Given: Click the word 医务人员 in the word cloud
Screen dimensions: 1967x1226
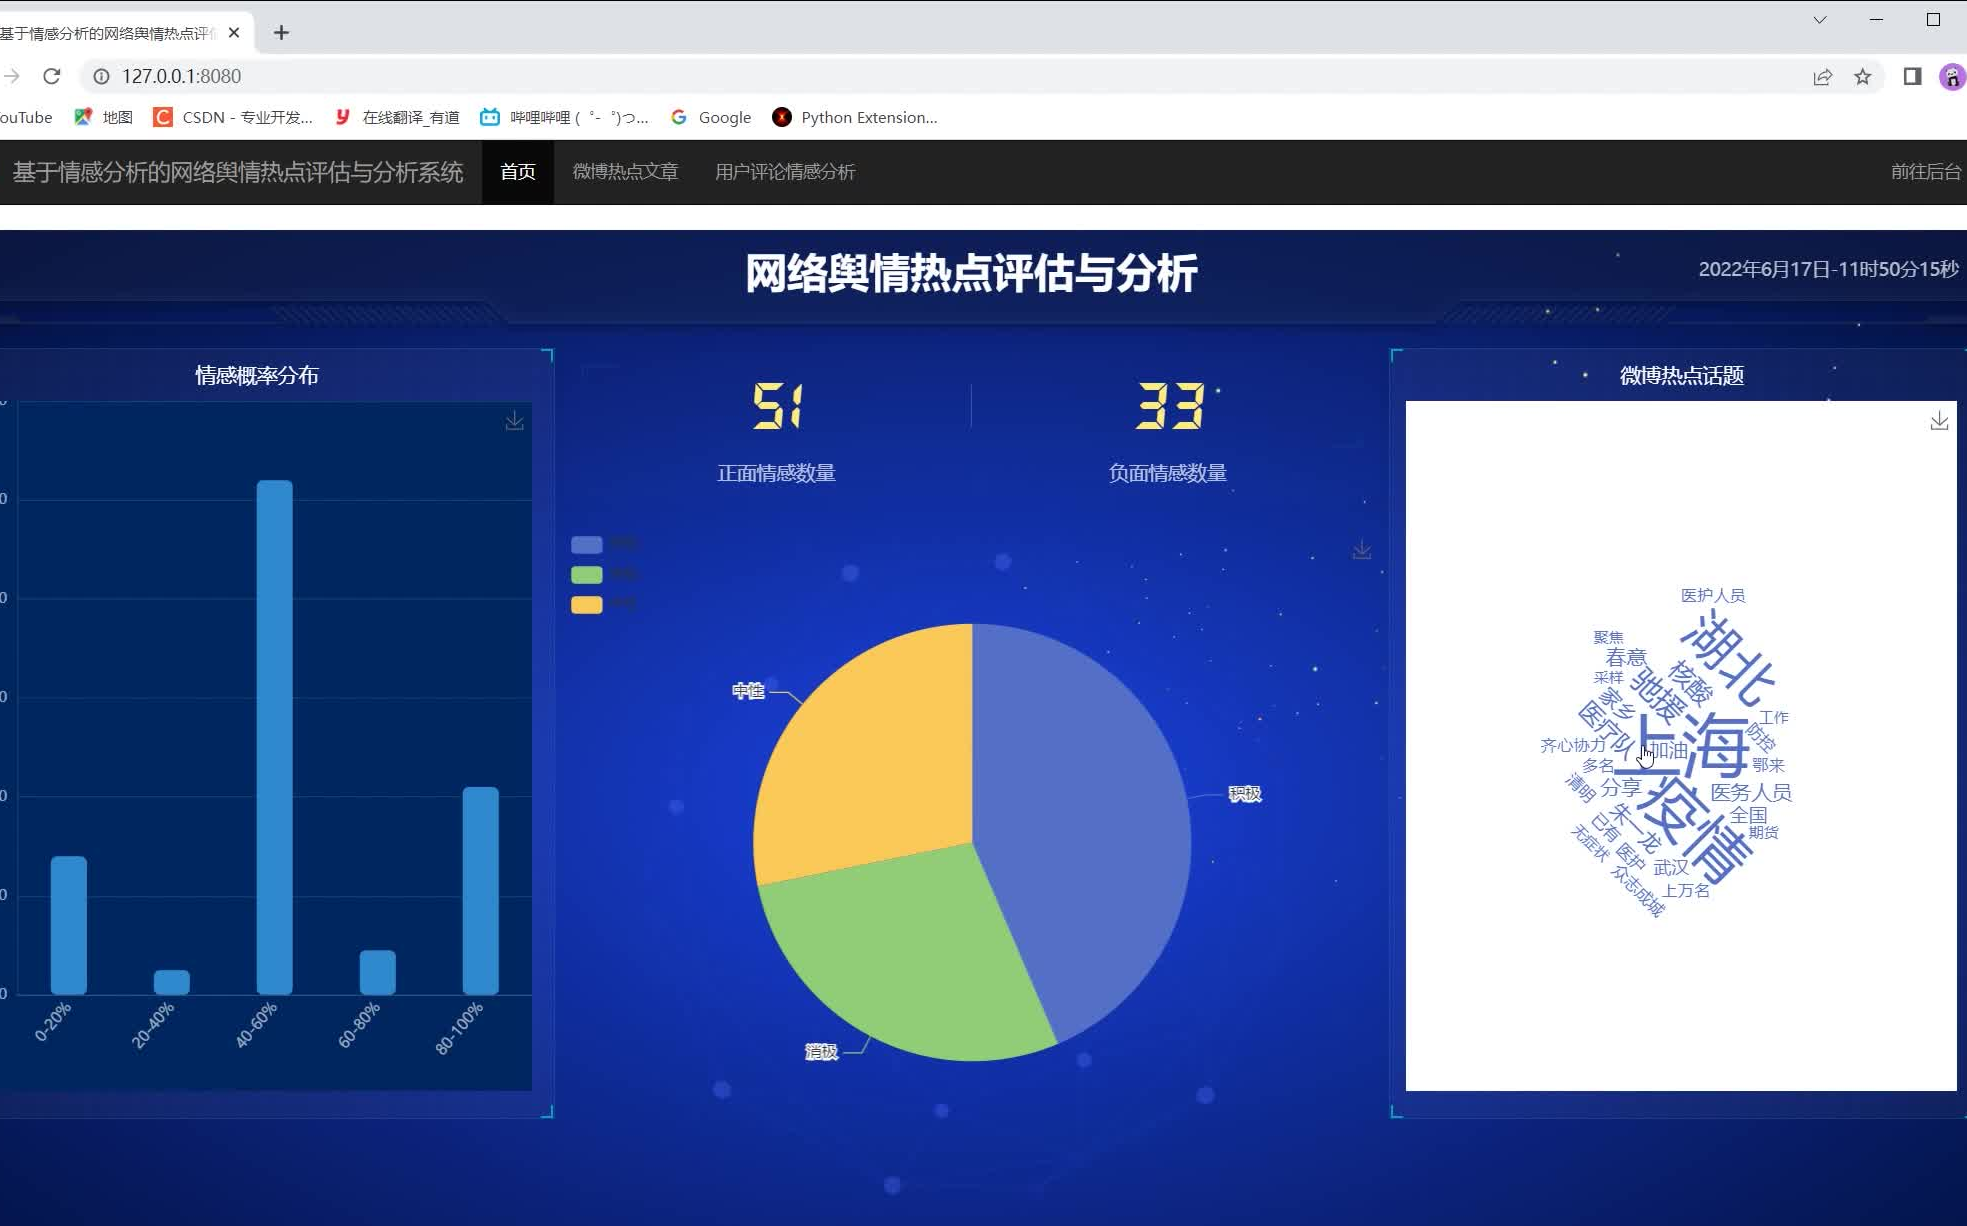Looking at the screenshot, I should [x=1750, y=792].
